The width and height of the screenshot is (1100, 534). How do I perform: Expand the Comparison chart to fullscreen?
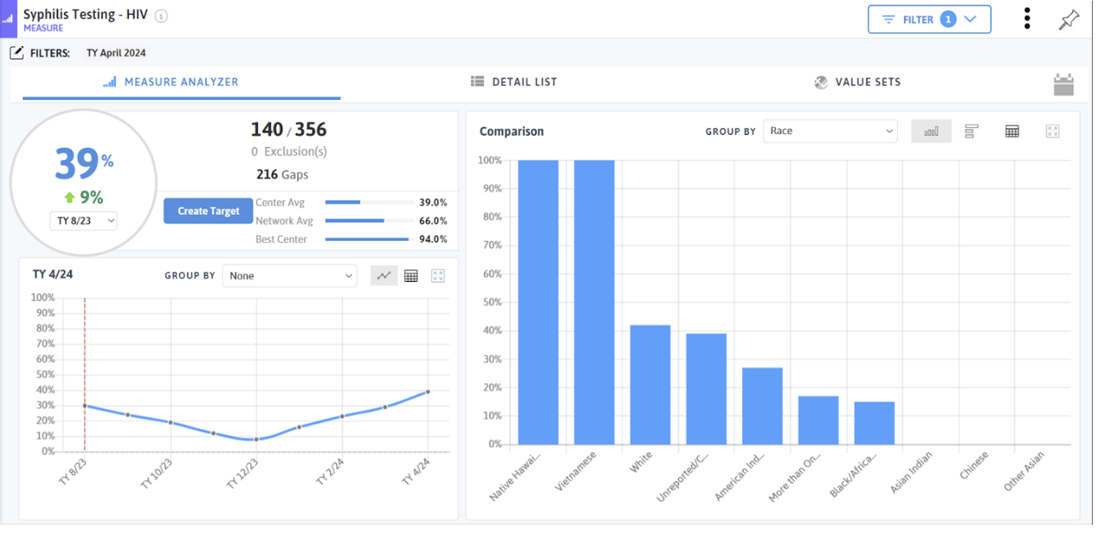tap(1052, 131)
